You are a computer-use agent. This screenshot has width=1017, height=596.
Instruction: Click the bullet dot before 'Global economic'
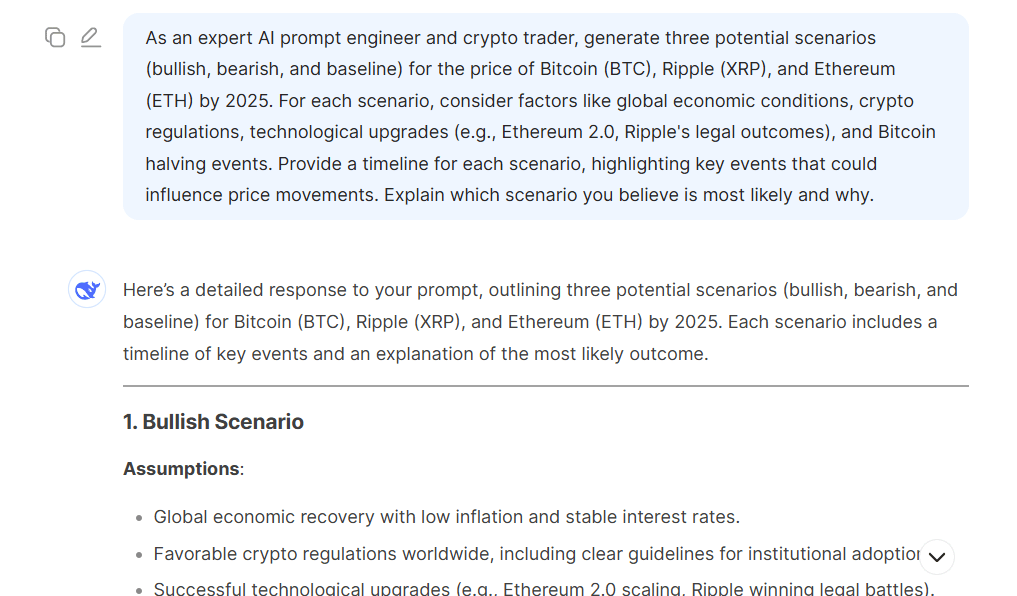click(138, 518)
